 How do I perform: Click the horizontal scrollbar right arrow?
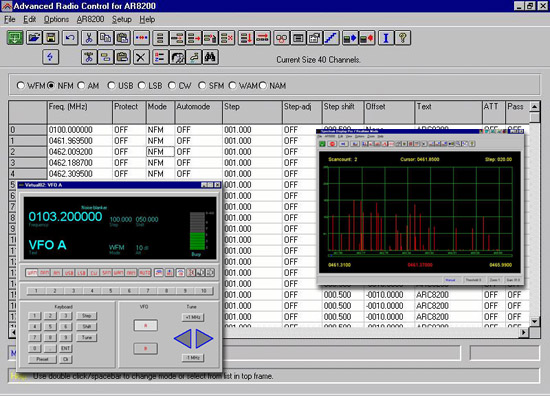524,332
